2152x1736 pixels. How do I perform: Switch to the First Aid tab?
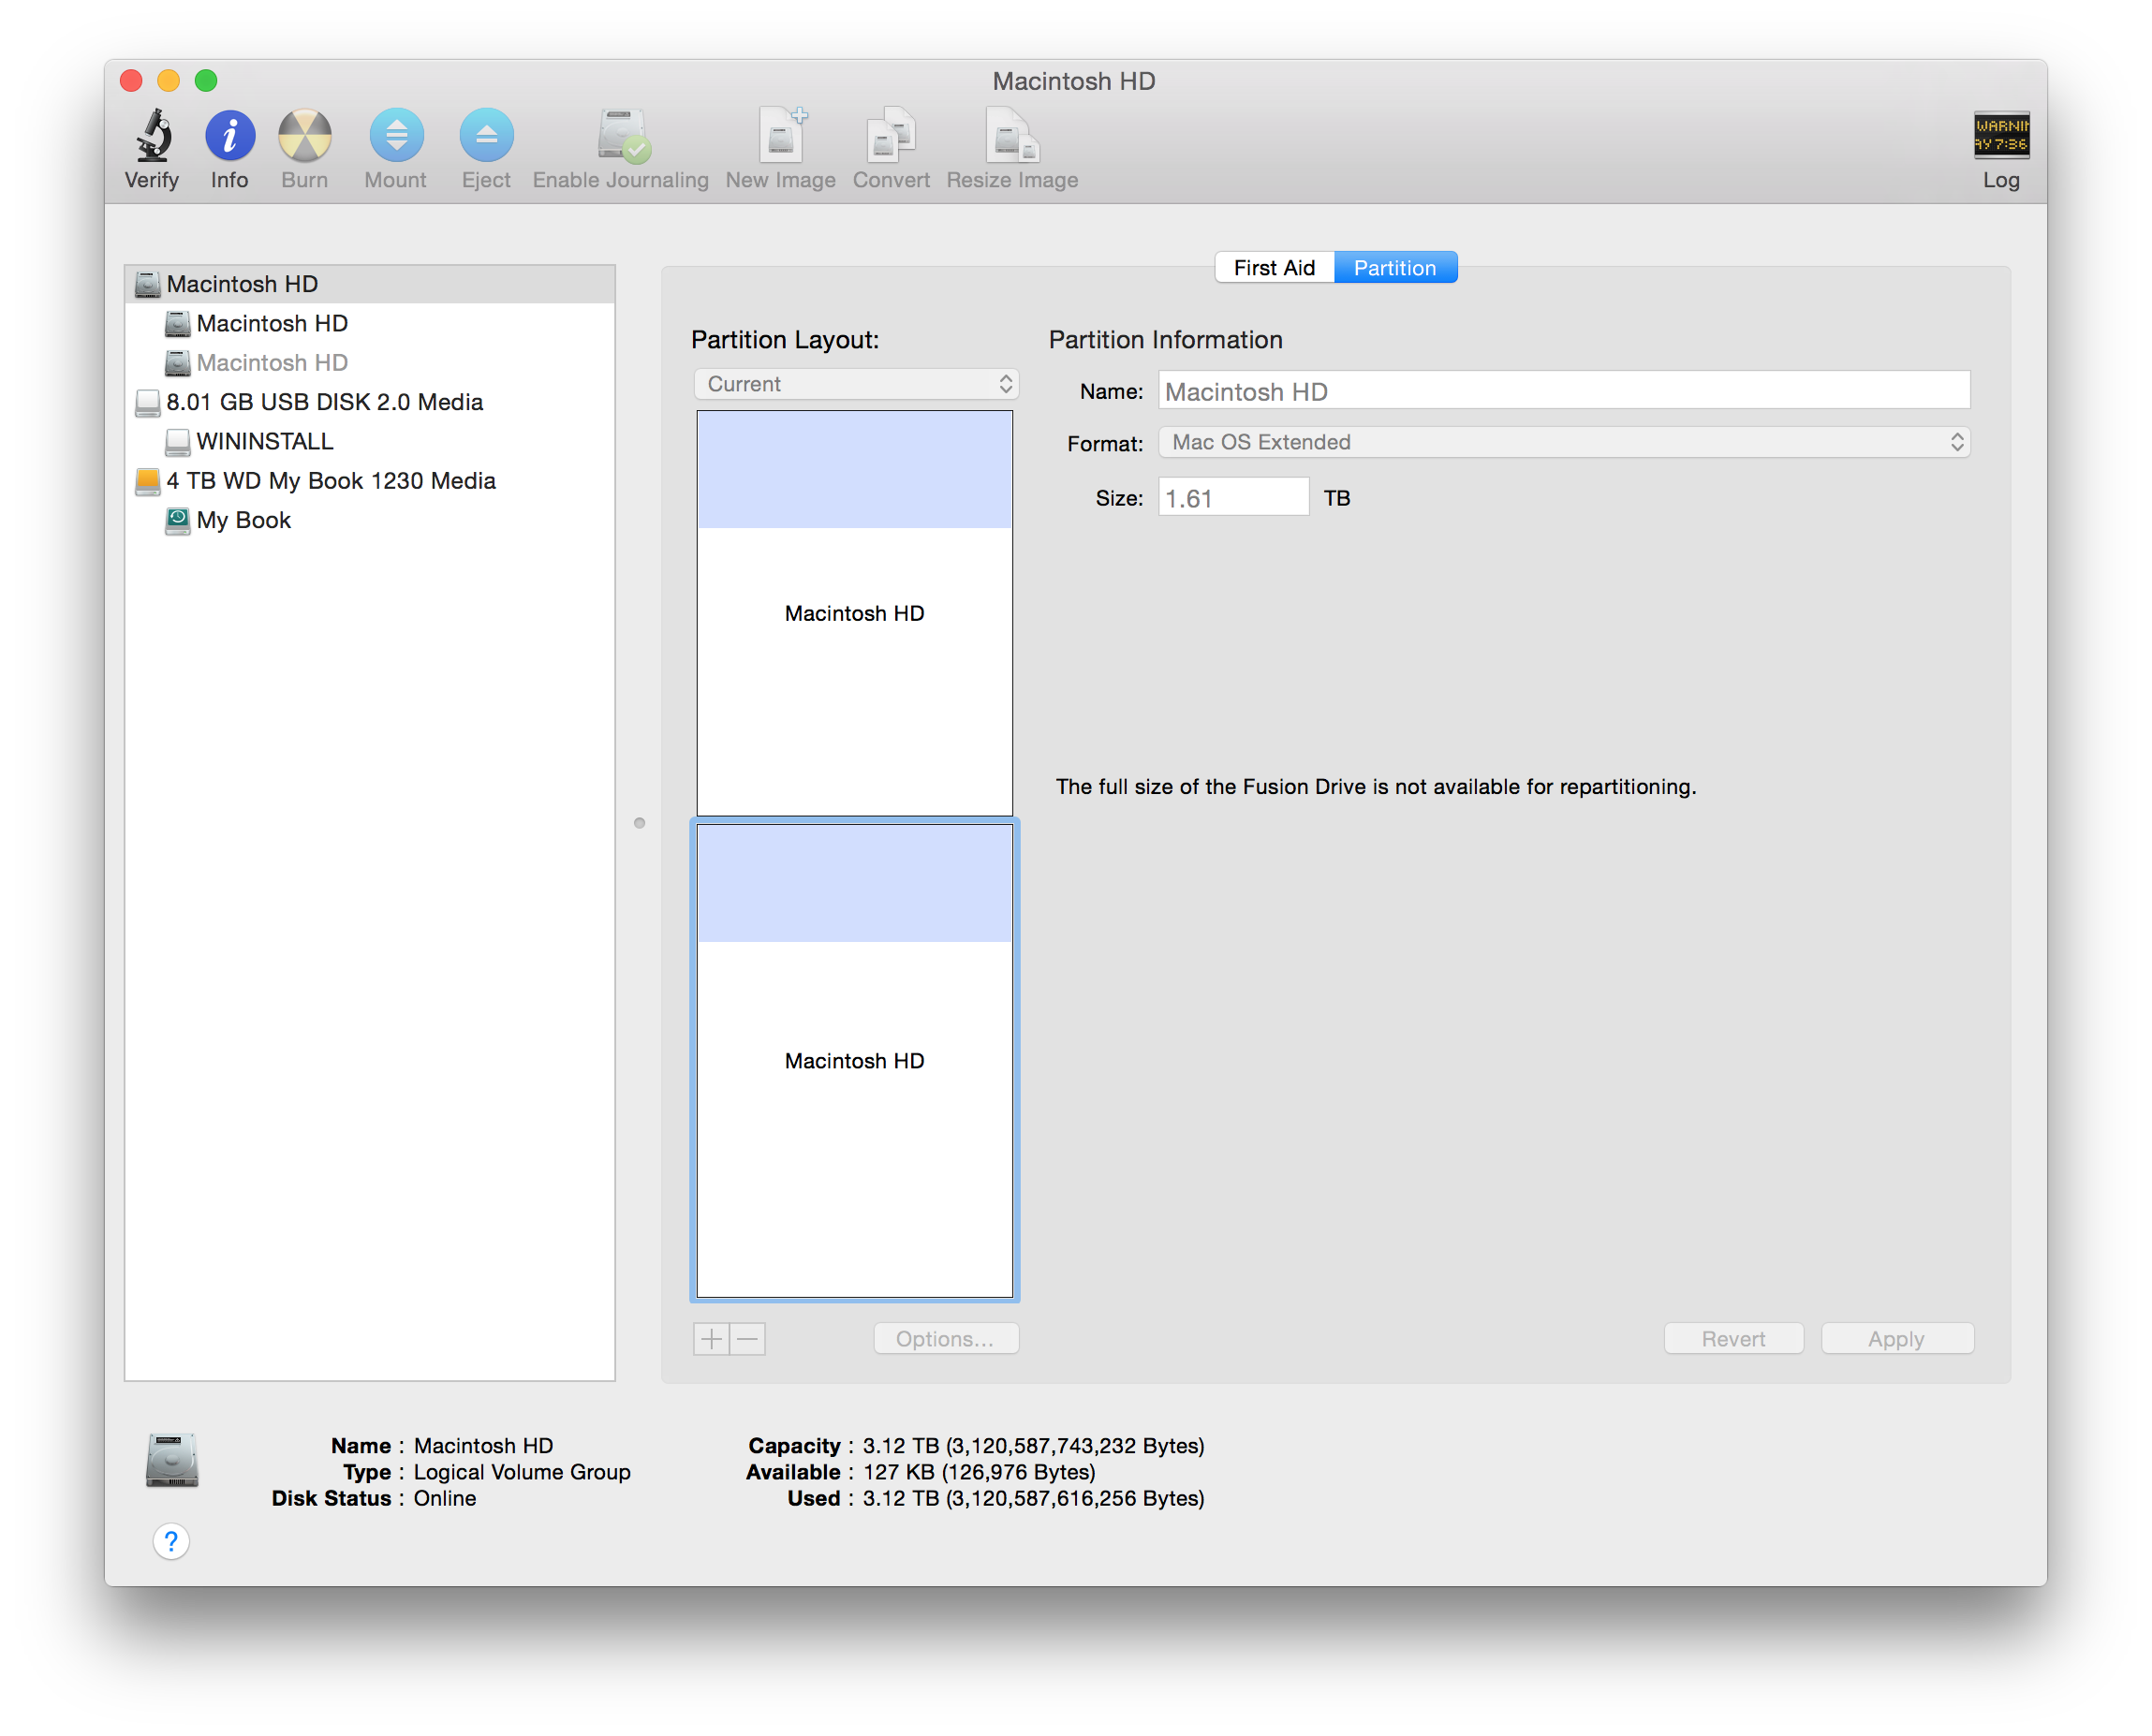[1273, 268]
